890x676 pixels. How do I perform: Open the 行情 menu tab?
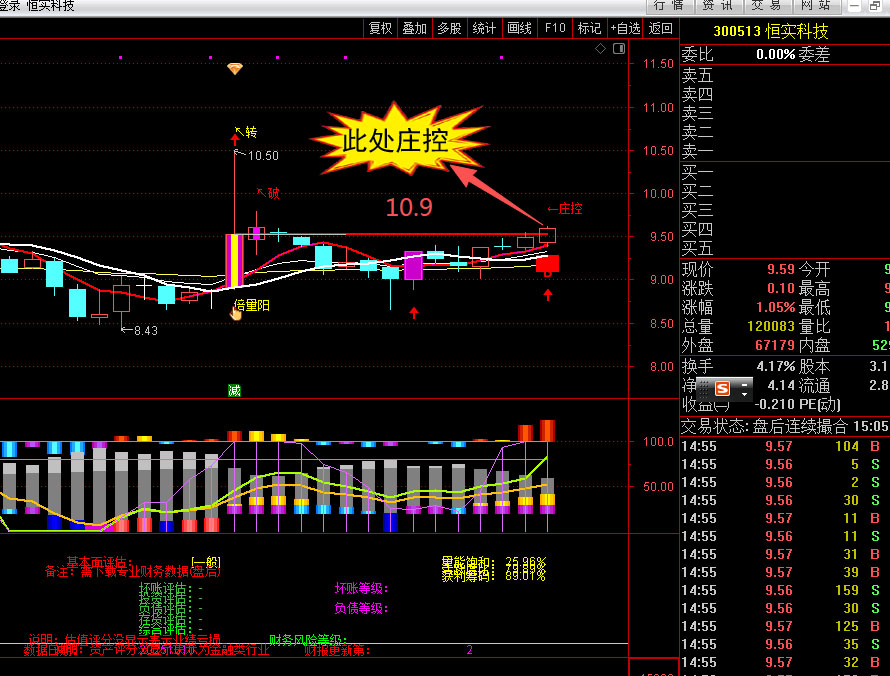click(x=668, y=6)
